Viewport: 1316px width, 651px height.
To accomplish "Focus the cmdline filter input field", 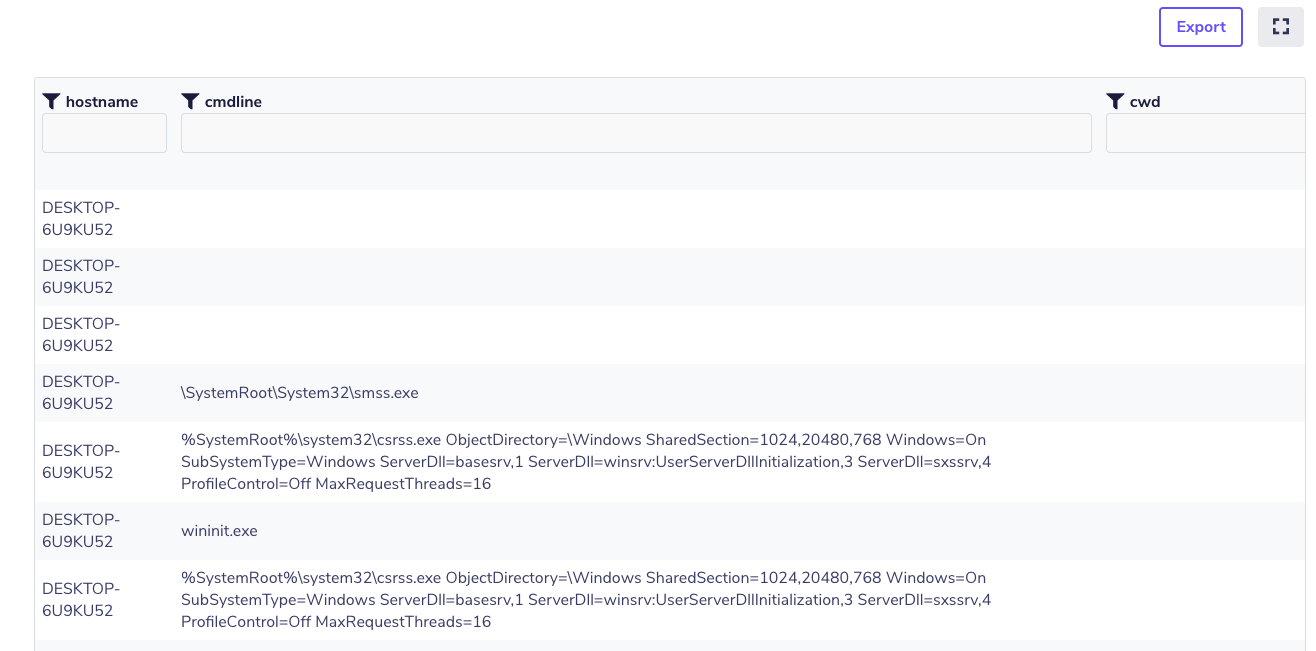I will [x=636, y=133].
